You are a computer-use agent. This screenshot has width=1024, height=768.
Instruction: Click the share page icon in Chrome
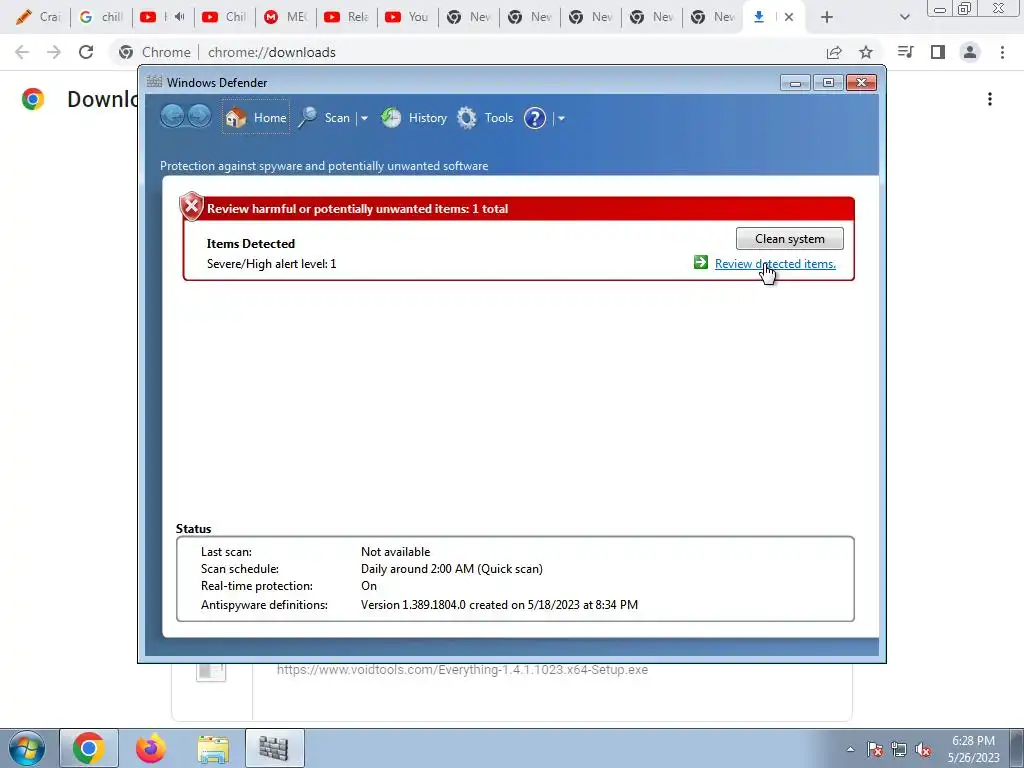coord(834,52)
